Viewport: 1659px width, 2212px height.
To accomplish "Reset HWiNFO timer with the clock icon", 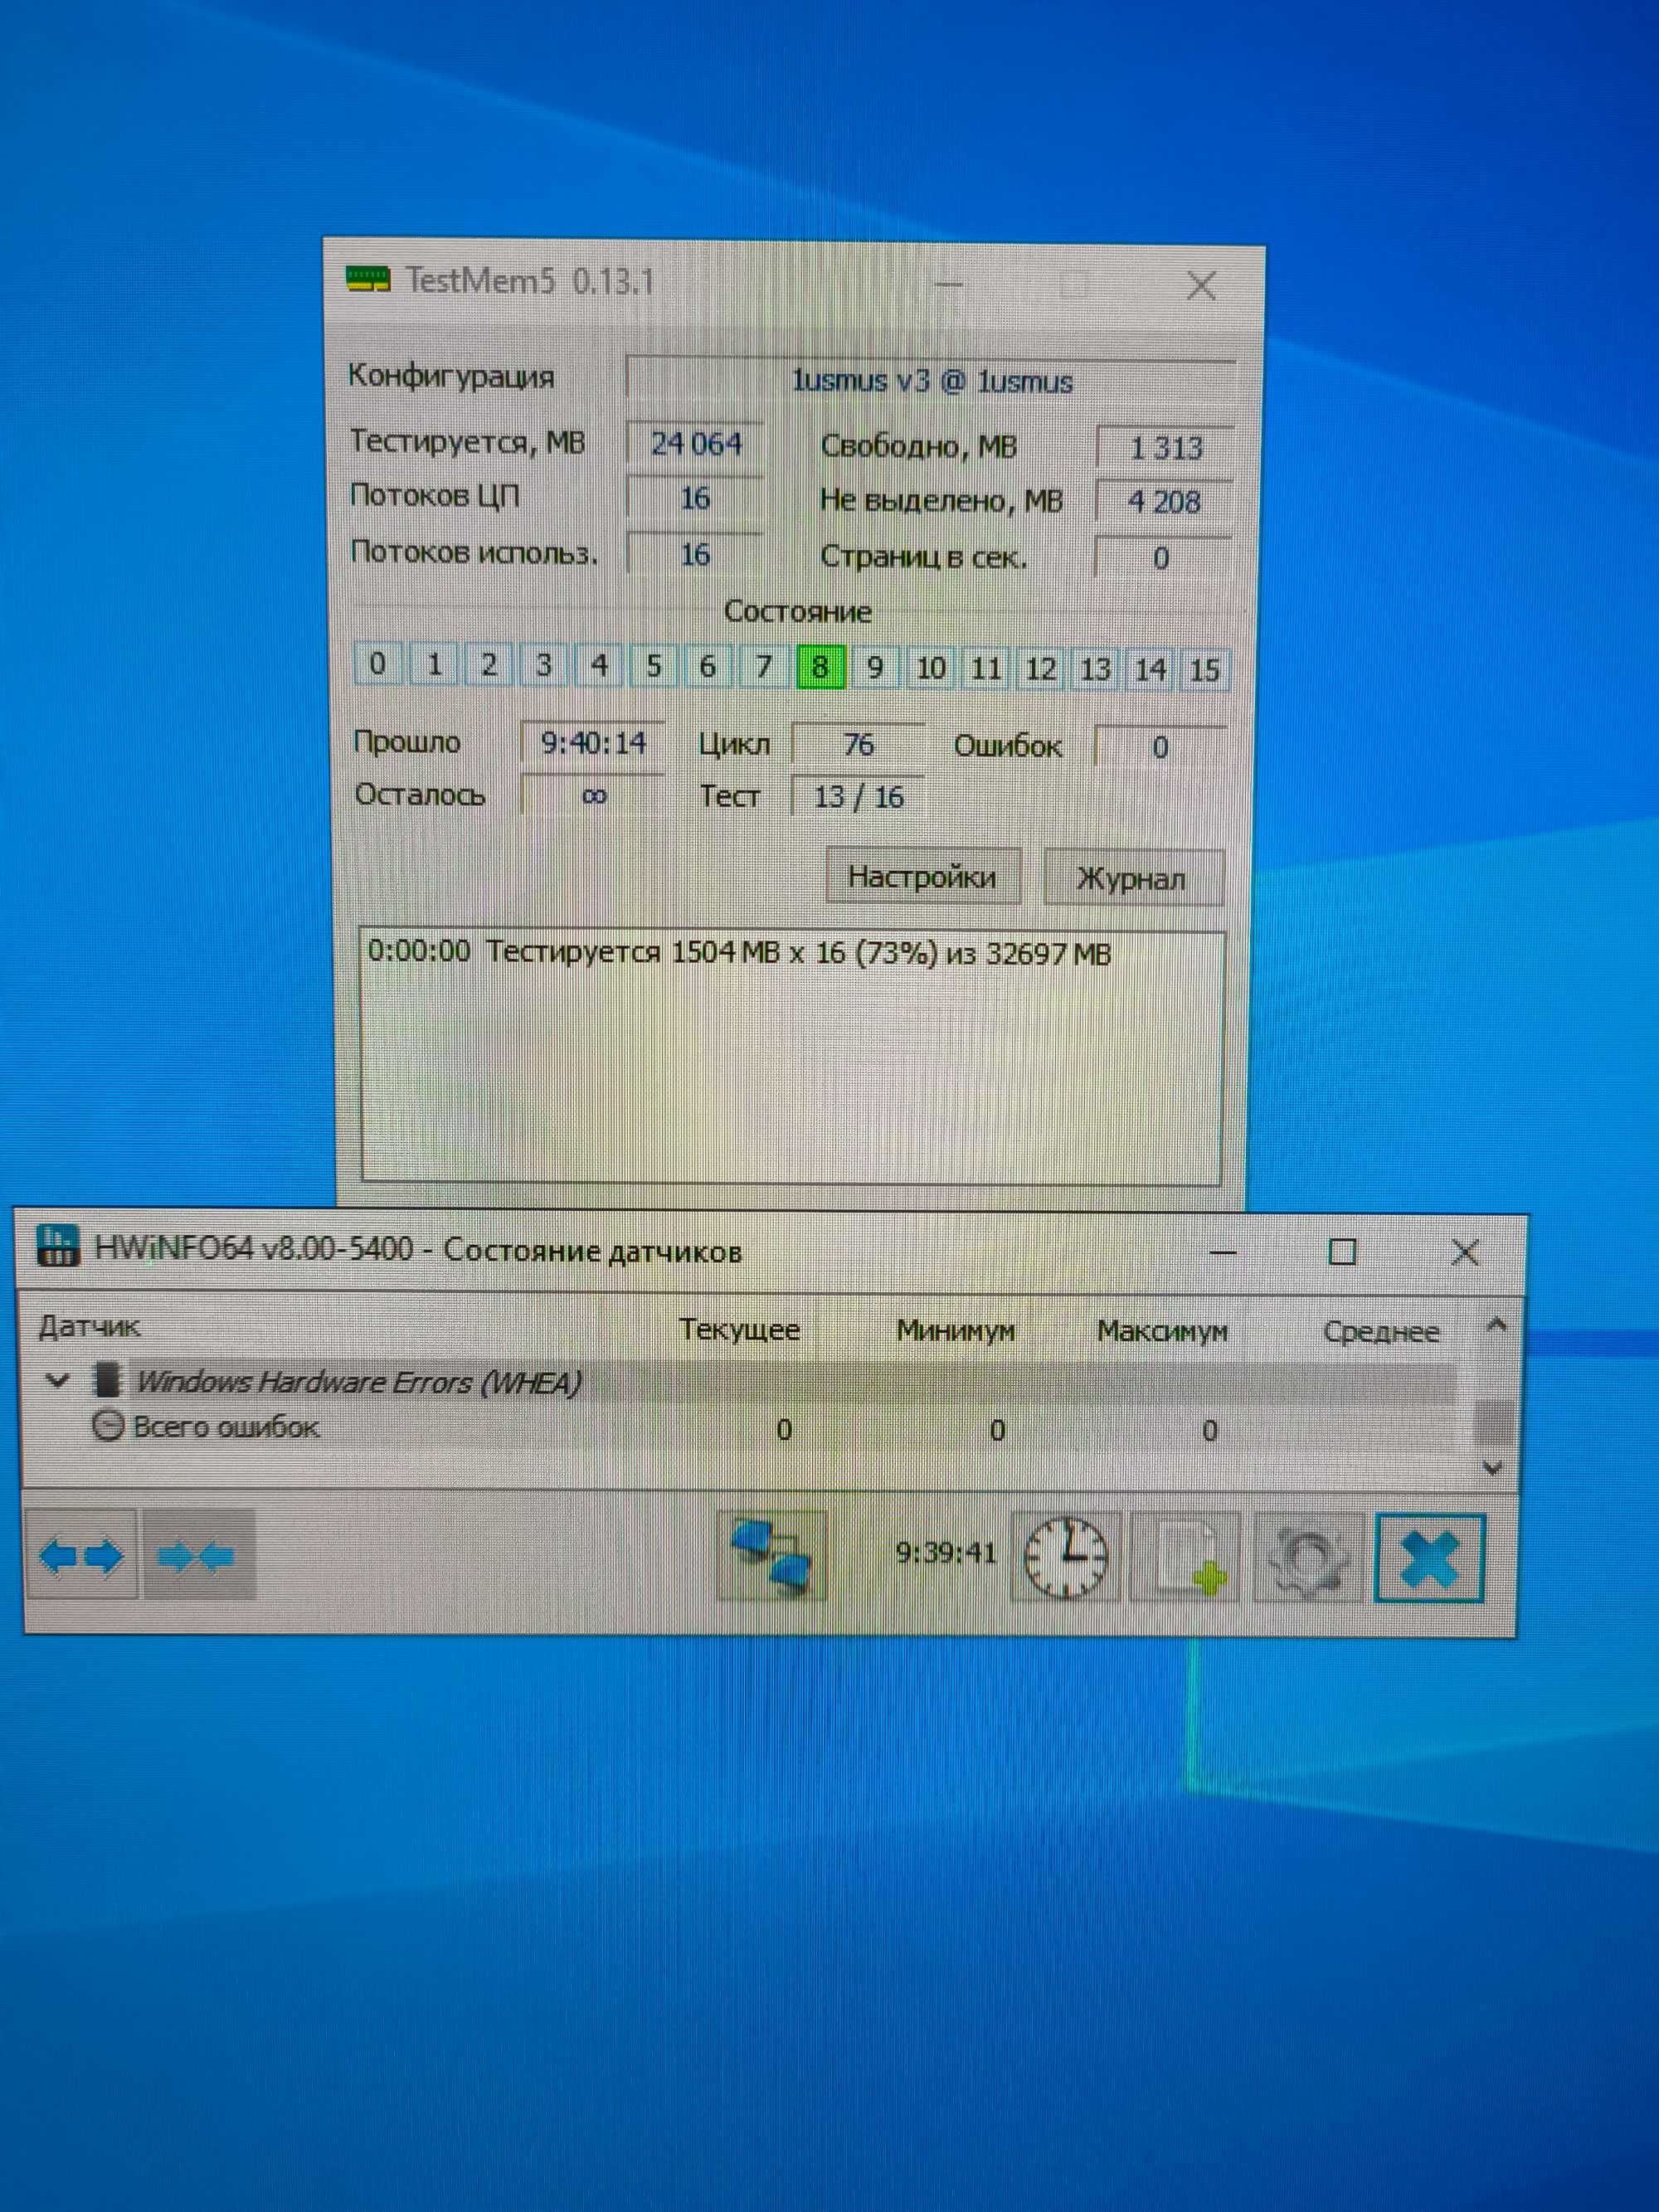I will click(1067, 1558).
